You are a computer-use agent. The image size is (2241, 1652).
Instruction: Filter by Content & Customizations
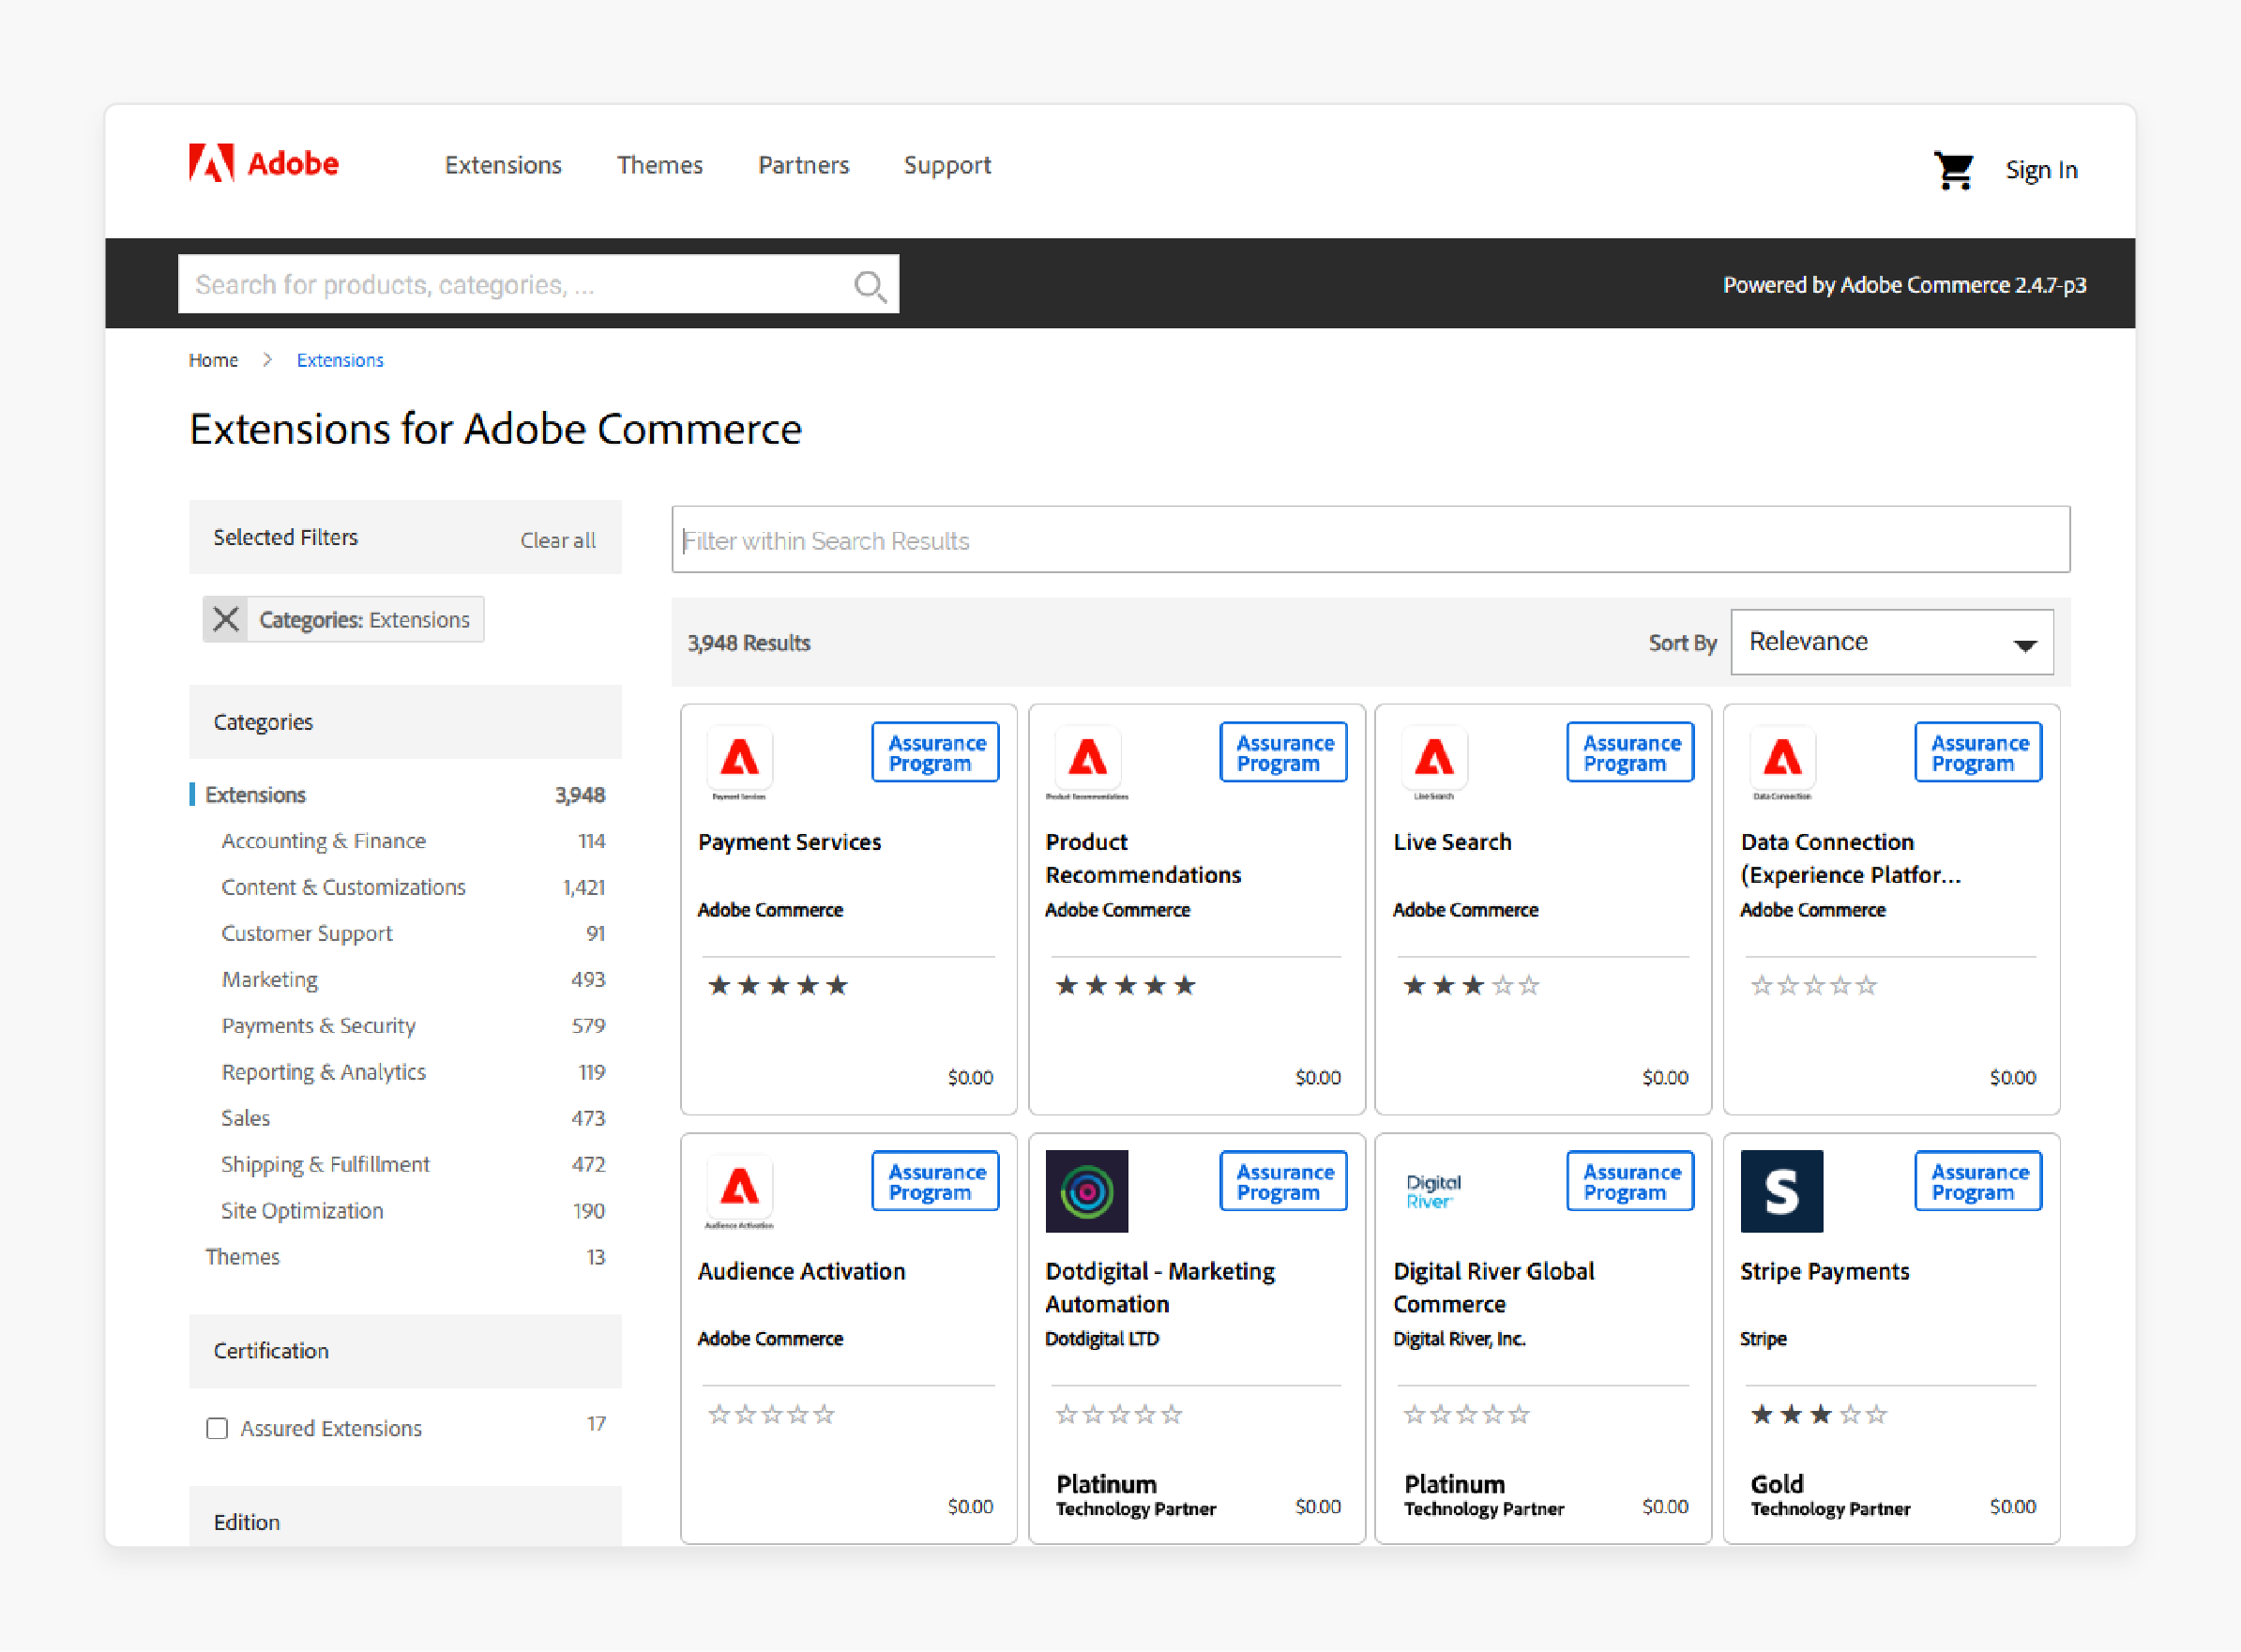point(344,887)
